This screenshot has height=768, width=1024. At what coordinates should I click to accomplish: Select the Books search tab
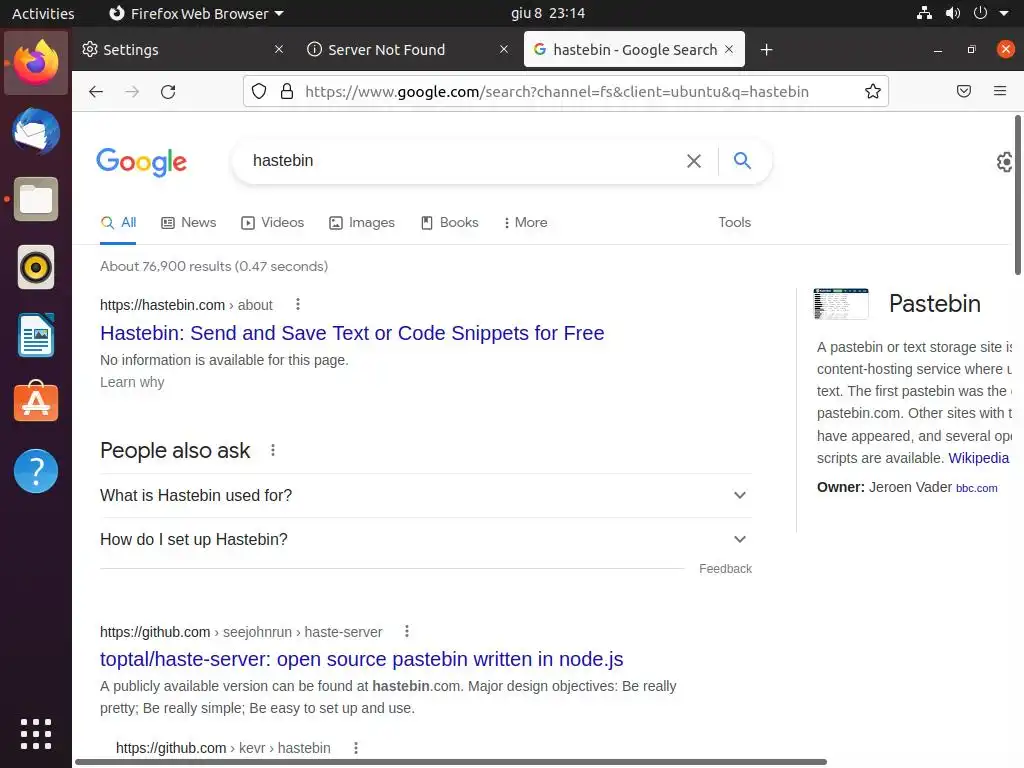tap(449, 223)
